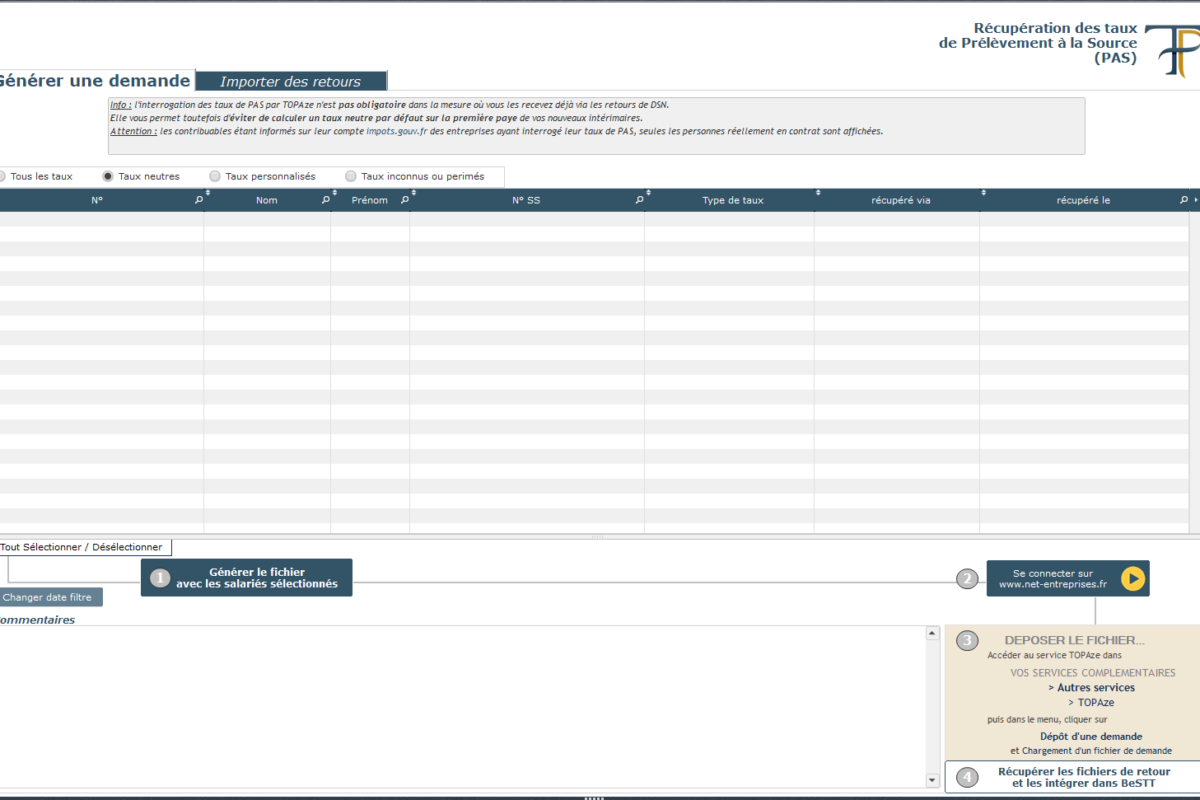Toggle sort arrows on 'récupéré via' column
Screen dimensions: 1200x800
pos(983,193)
